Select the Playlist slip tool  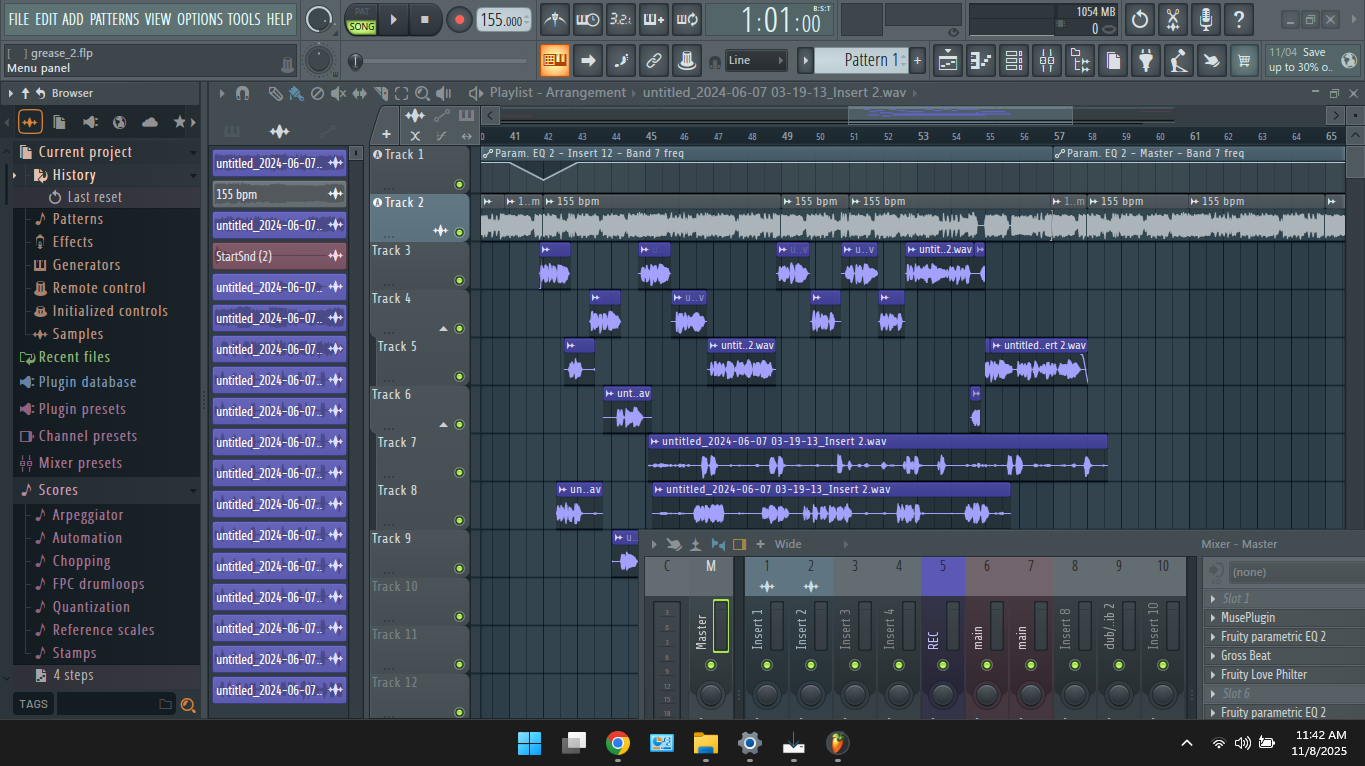click(x=360, y=93)
